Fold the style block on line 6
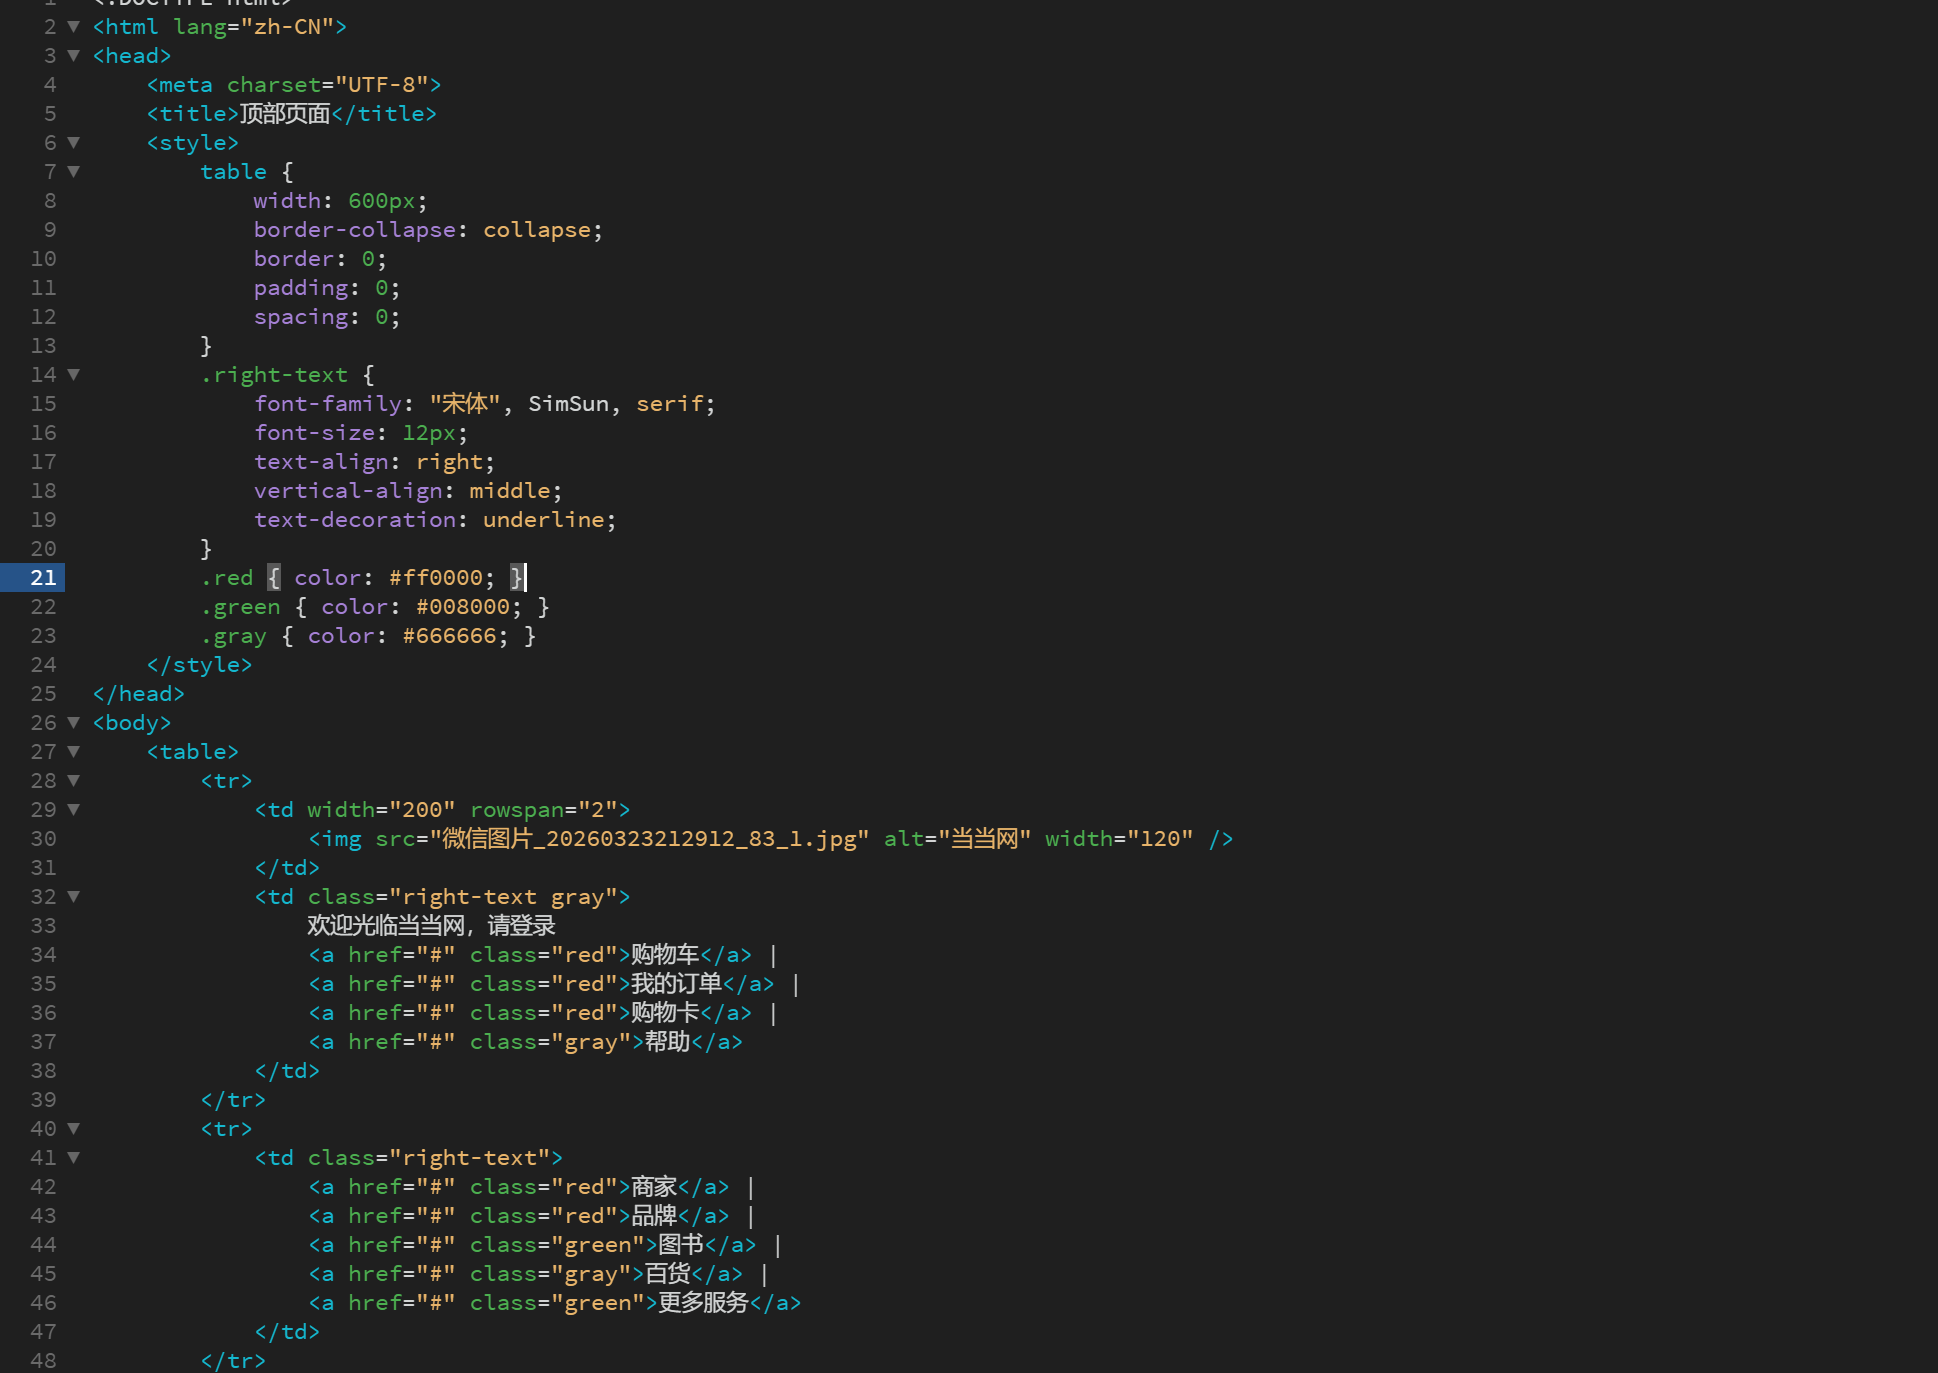 click(73, 142)
